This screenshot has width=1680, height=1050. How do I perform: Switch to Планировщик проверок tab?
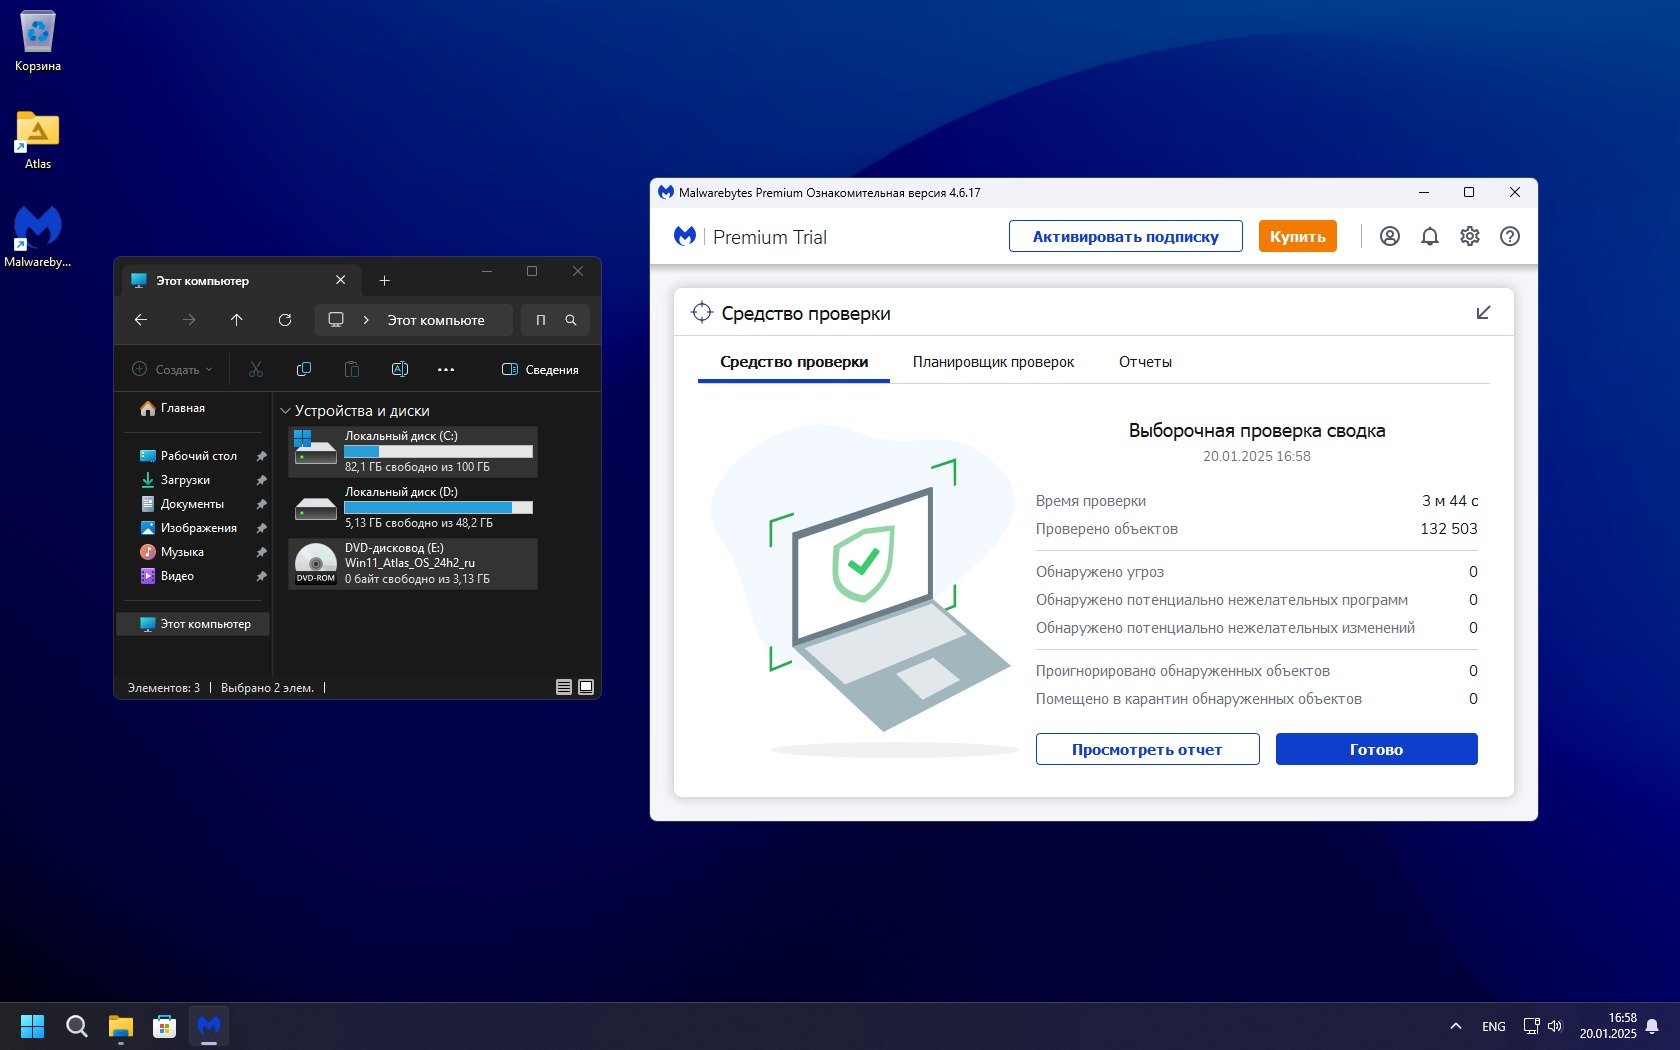(x=993, y=362)
